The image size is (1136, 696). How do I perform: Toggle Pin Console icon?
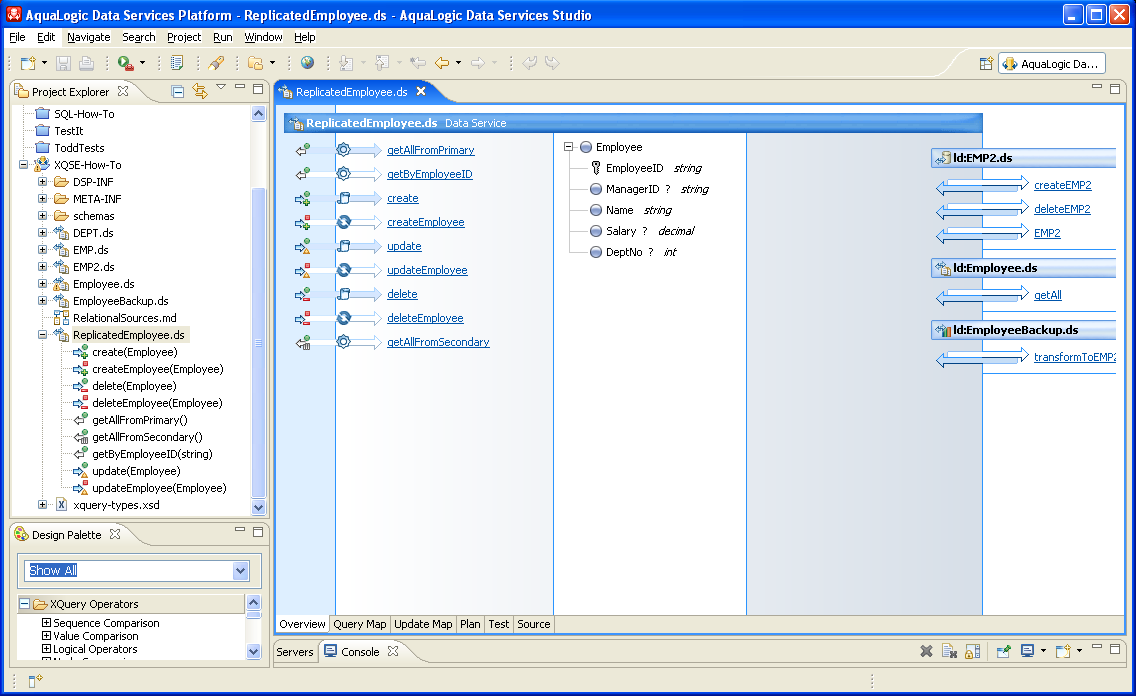point(1003,651)
